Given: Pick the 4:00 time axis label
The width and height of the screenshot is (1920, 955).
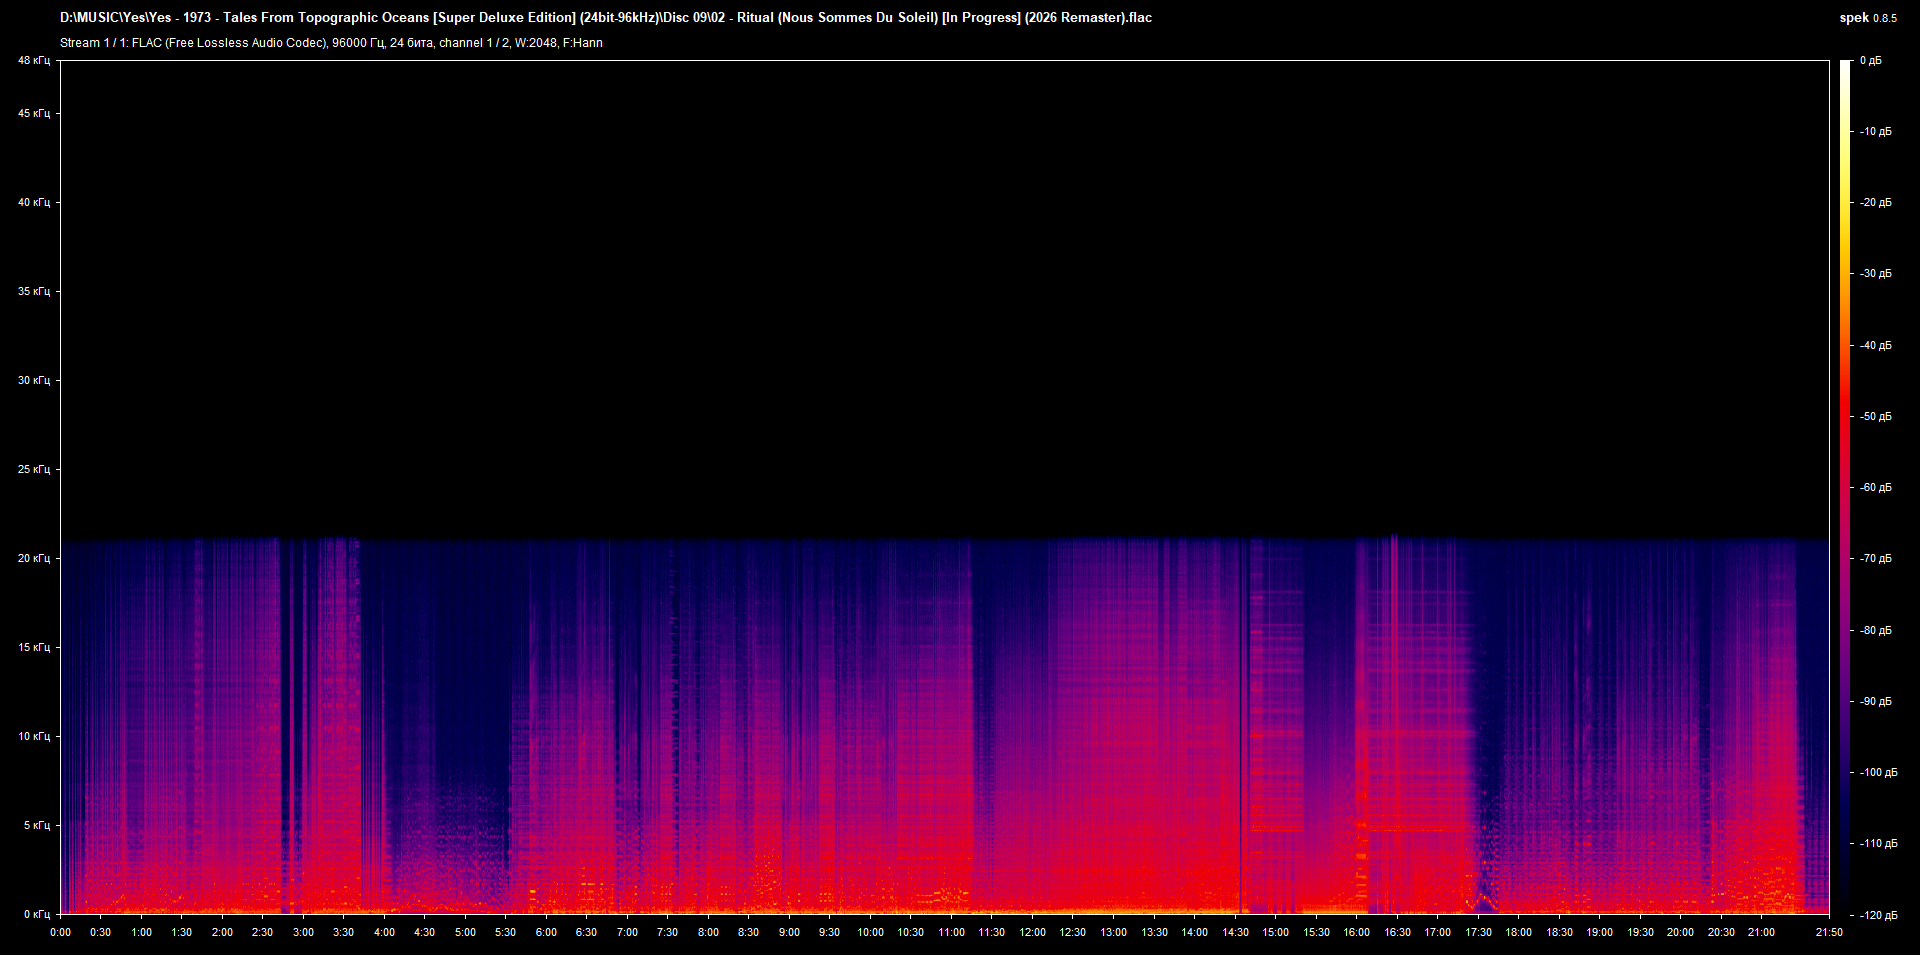Looking at the screenshot, I should [x=385, y=932].
